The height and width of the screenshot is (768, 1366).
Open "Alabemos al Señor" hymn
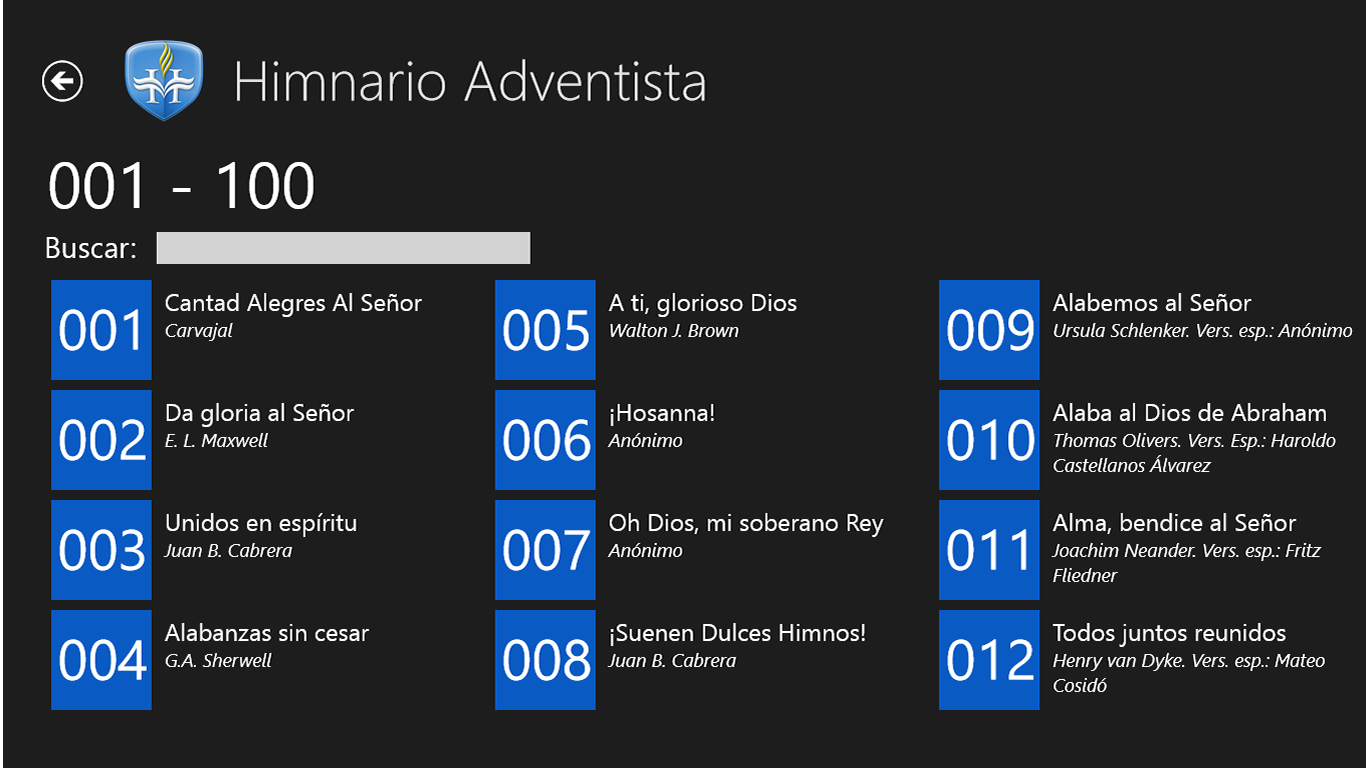(x=1151, y=303)
